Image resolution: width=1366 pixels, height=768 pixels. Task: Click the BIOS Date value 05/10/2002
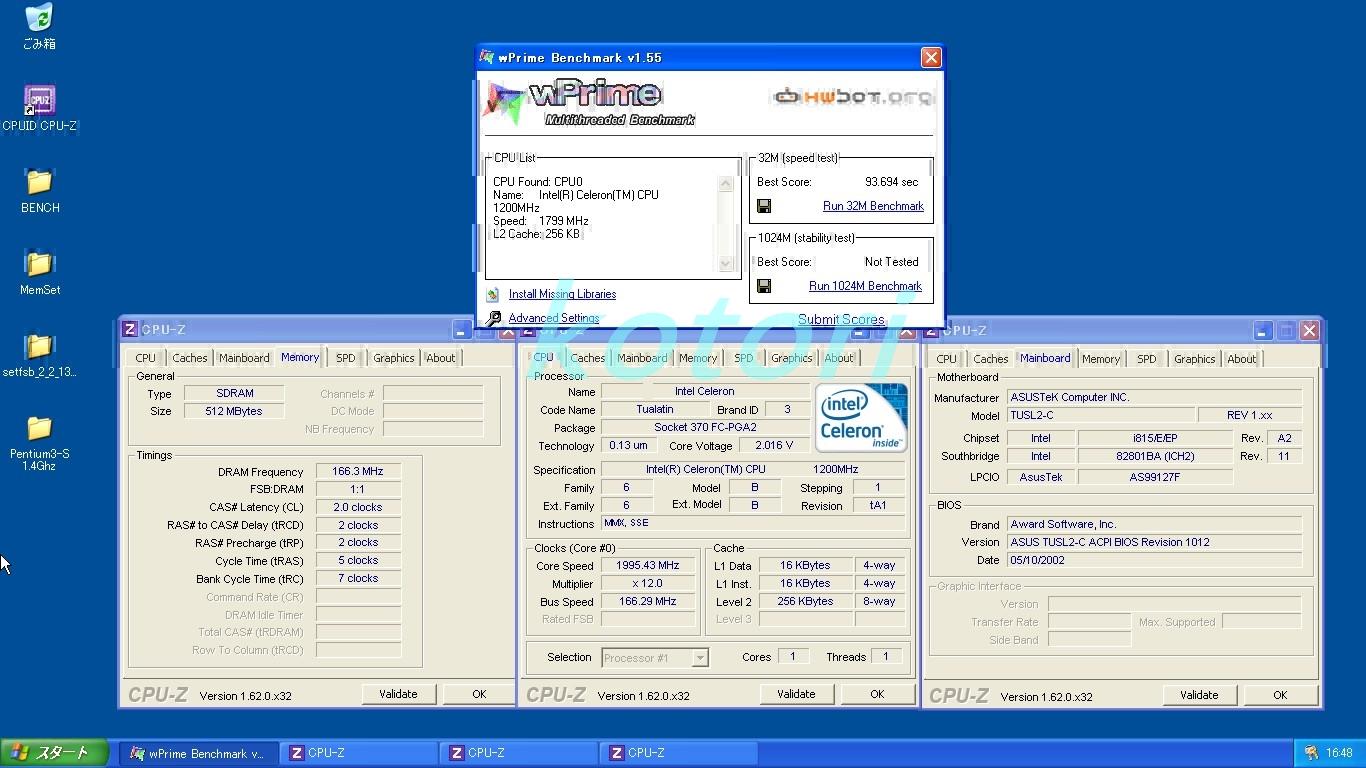[1154, 560]
